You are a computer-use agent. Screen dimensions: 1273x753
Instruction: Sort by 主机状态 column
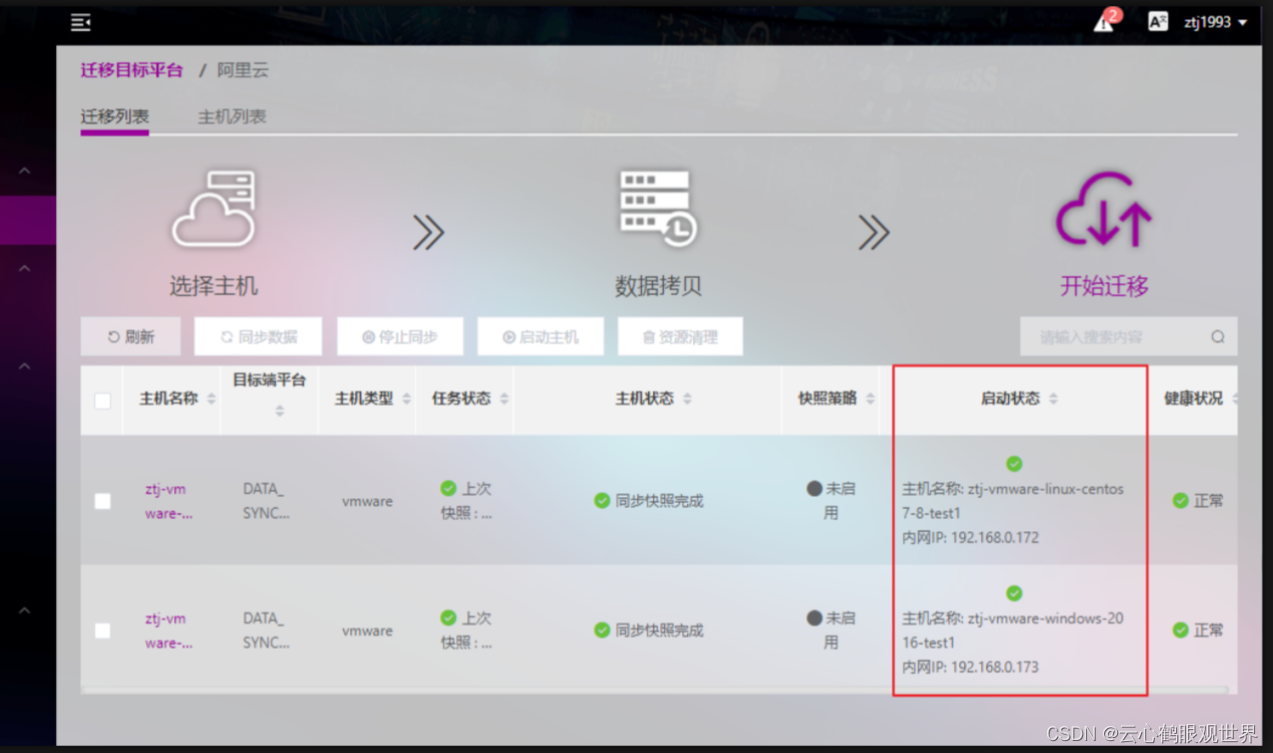click(687, 399)
